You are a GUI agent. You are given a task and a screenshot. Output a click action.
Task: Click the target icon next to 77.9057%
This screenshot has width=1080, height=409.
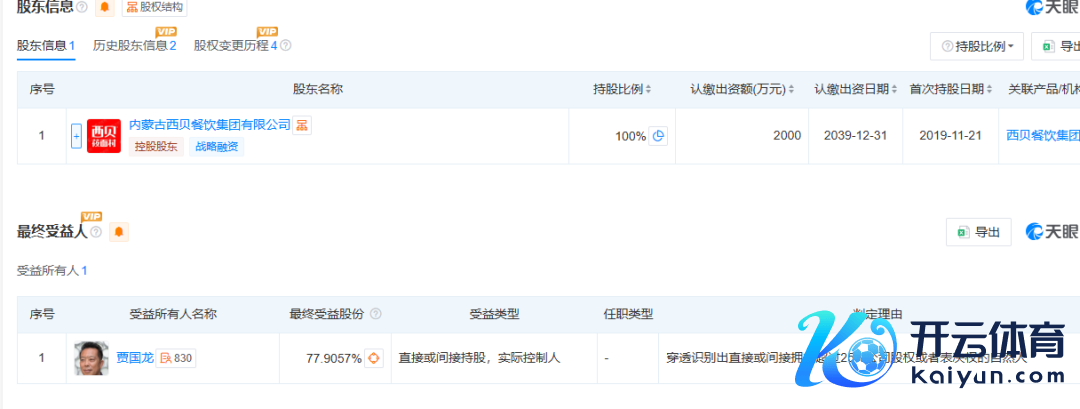point(374,357)
